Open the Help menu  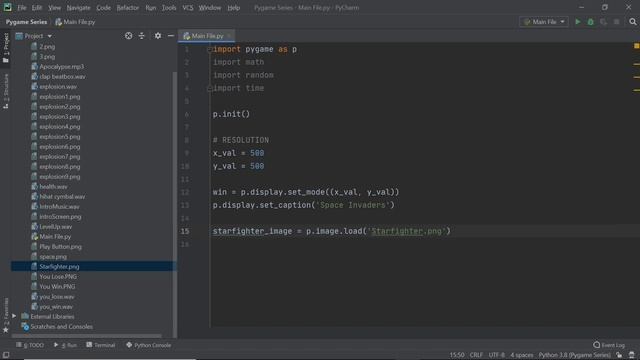[233, 7]
